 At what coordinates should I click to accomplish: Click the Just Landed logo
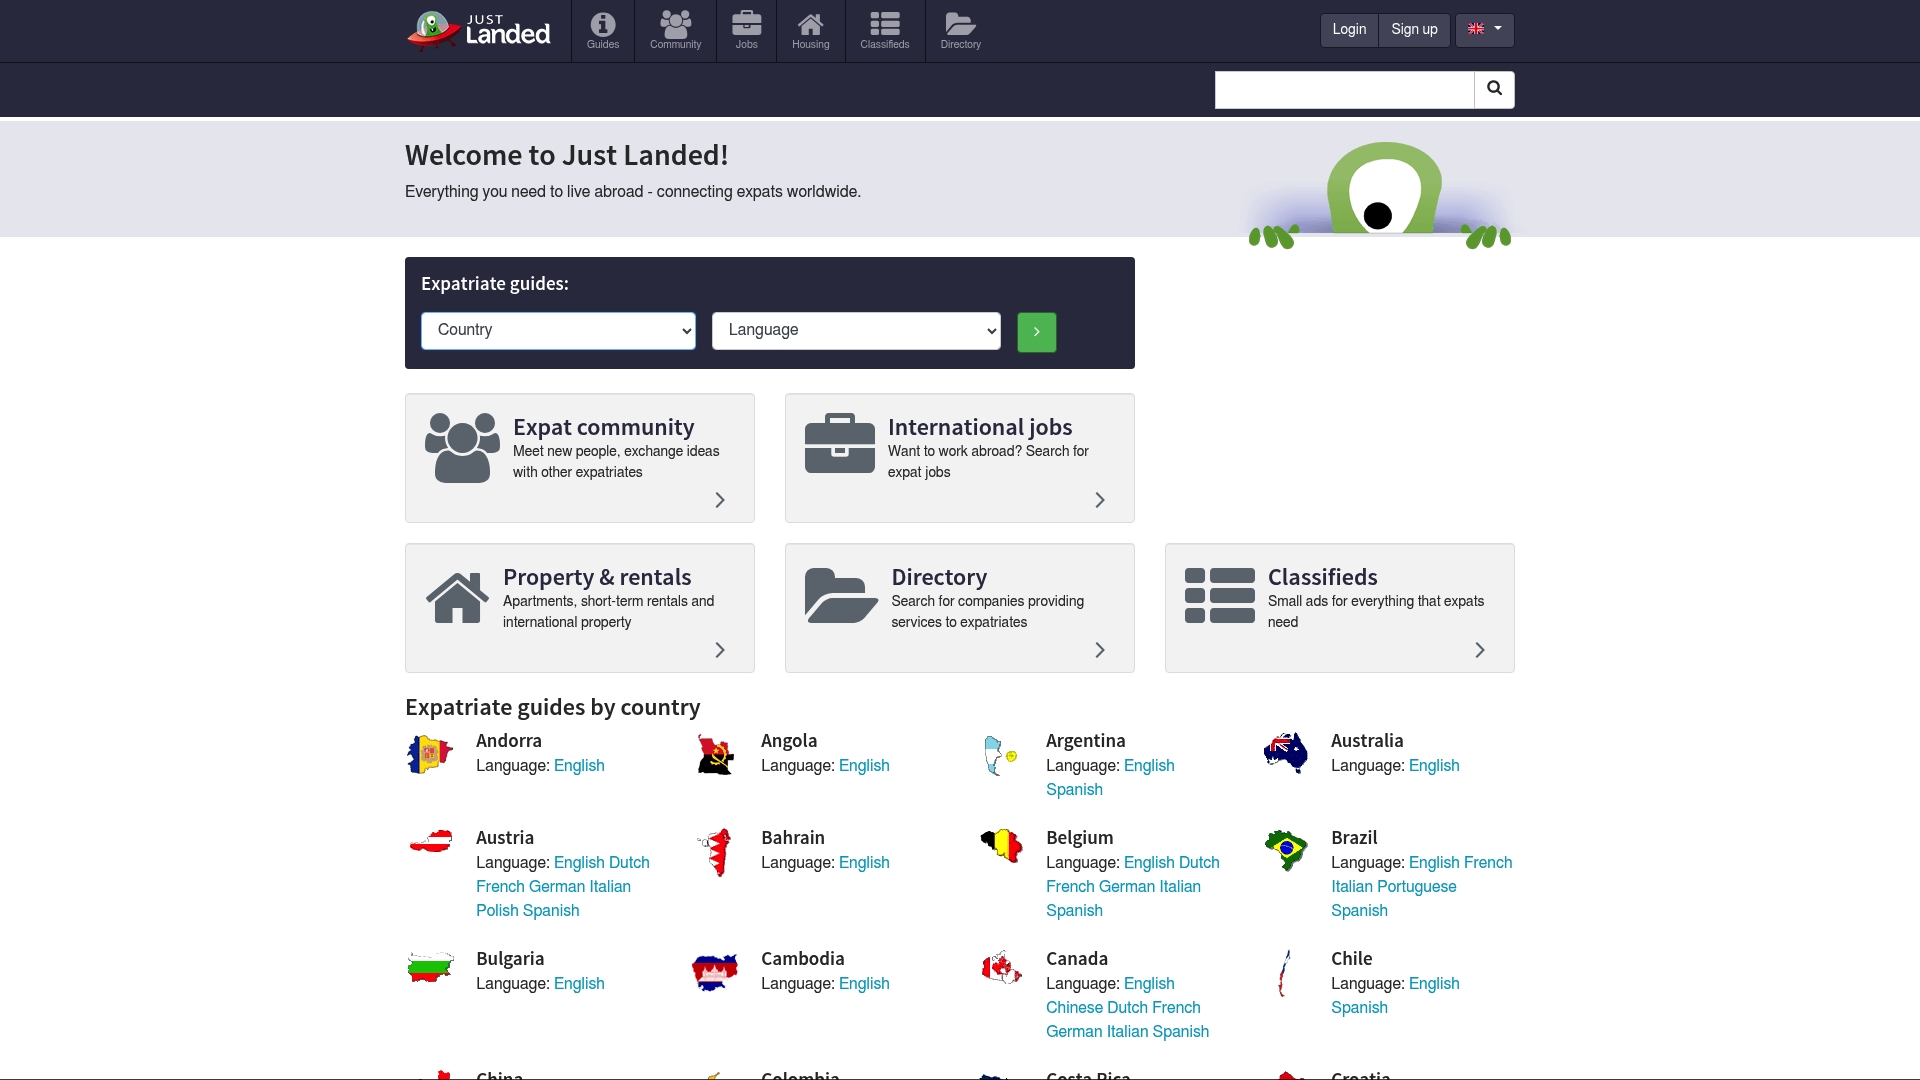478,30
